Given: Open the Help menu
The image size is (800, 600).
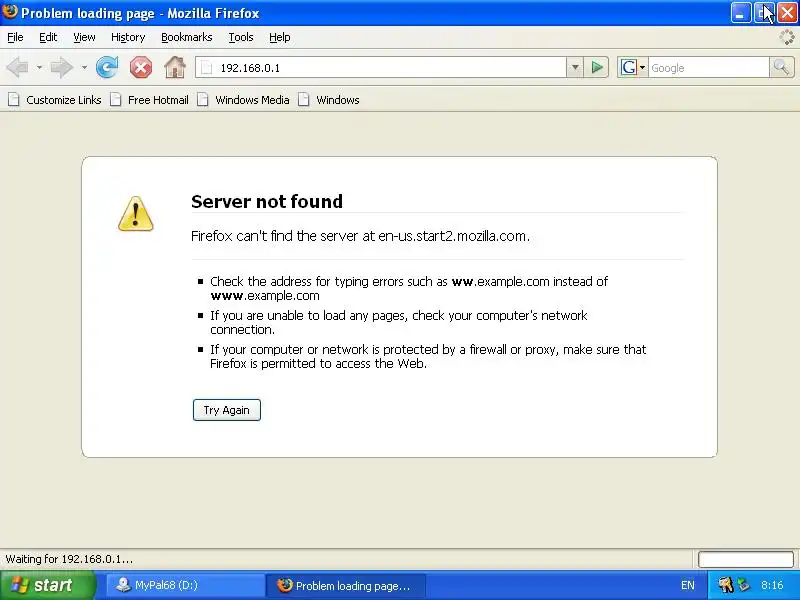Looking at the screenshot, I should click(x=280, y=37).
